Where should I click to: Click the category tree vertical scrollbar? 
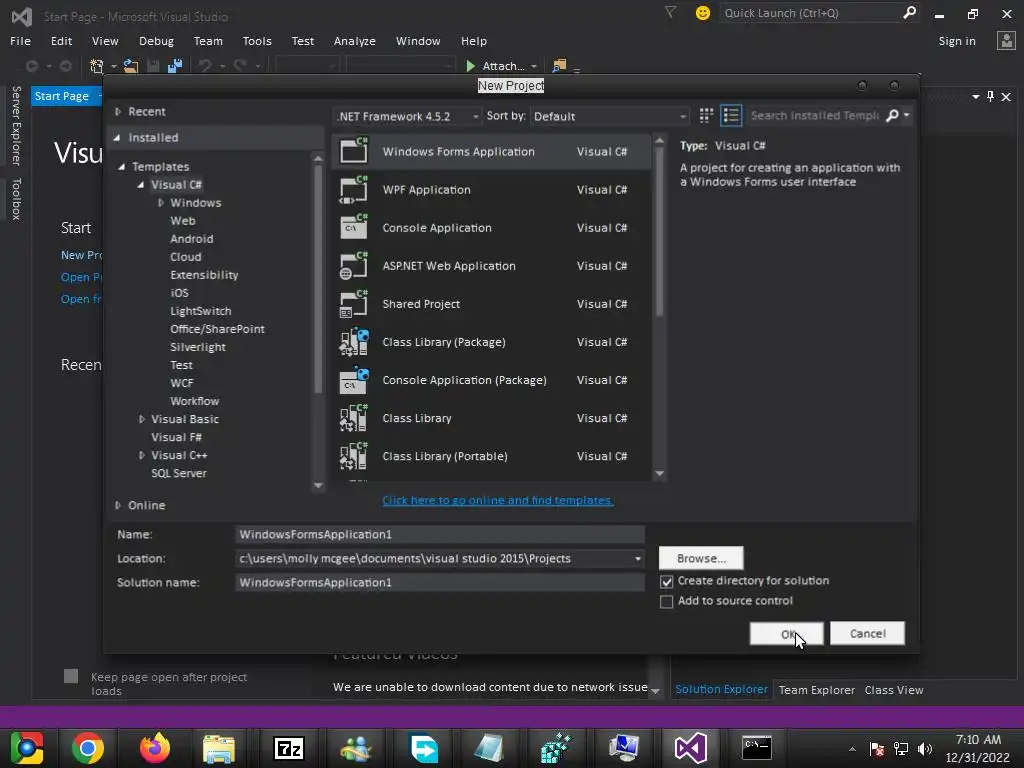tap(318, 280)
